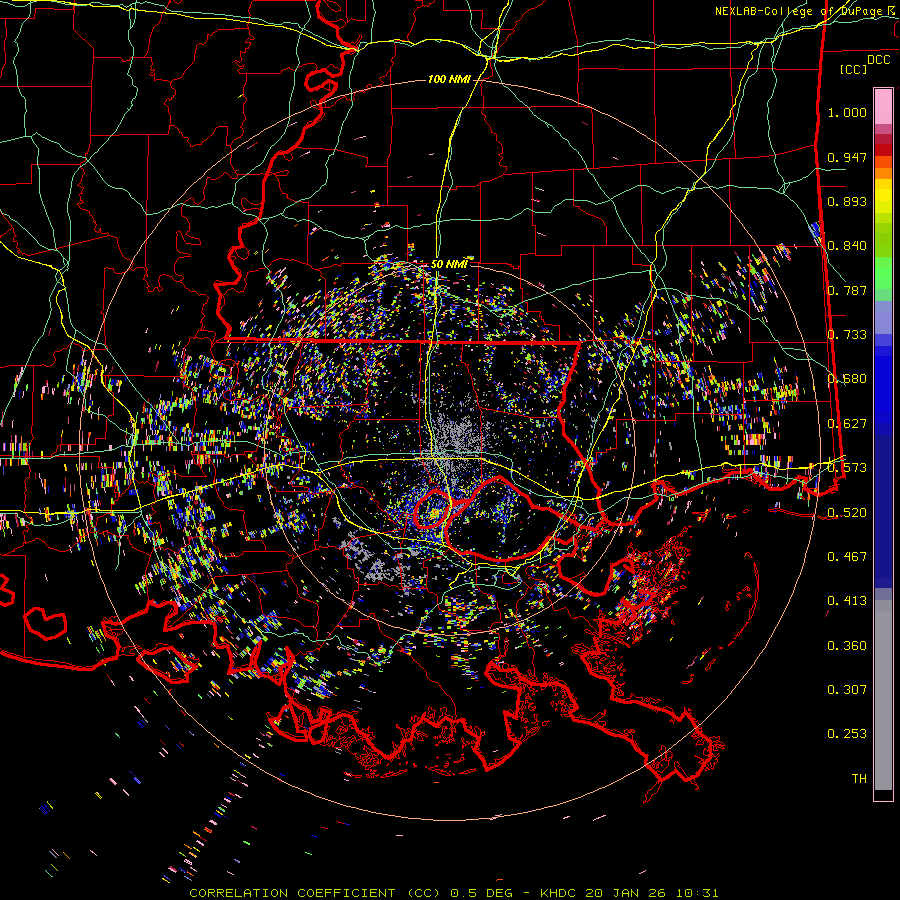Click the 0.520 color scale value
Screen dimensions: 900x900
tap(847, 513)
